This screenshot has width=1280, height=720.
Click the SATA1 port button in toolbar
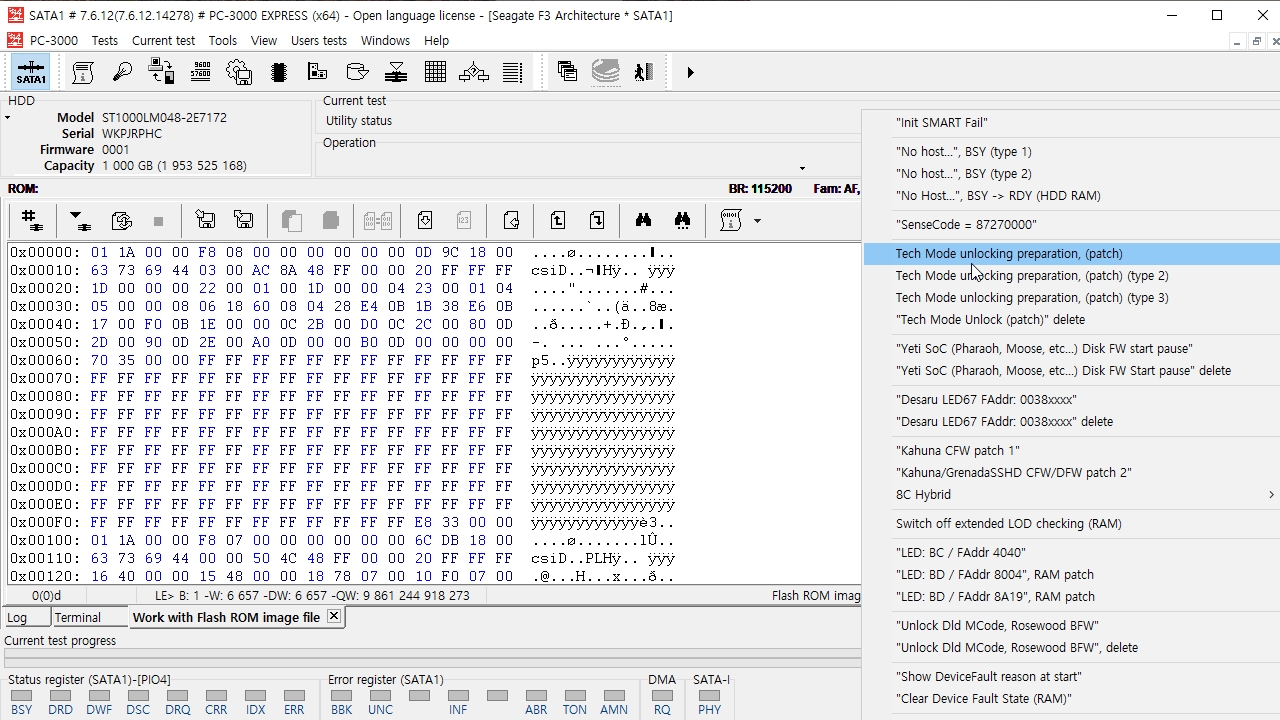[x=31, y=73]
